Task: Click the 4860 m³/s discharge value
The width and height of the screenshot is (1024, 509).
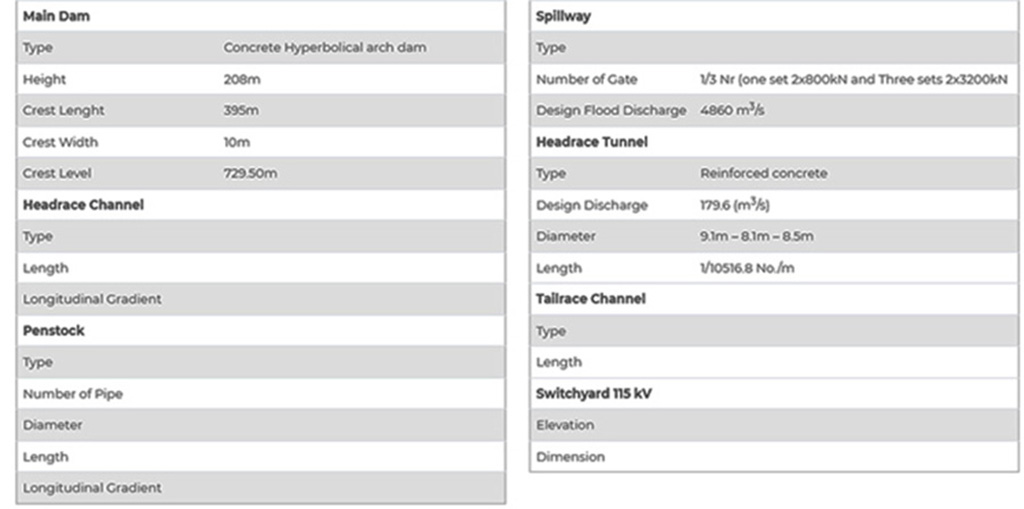Action: click(732, 111)
